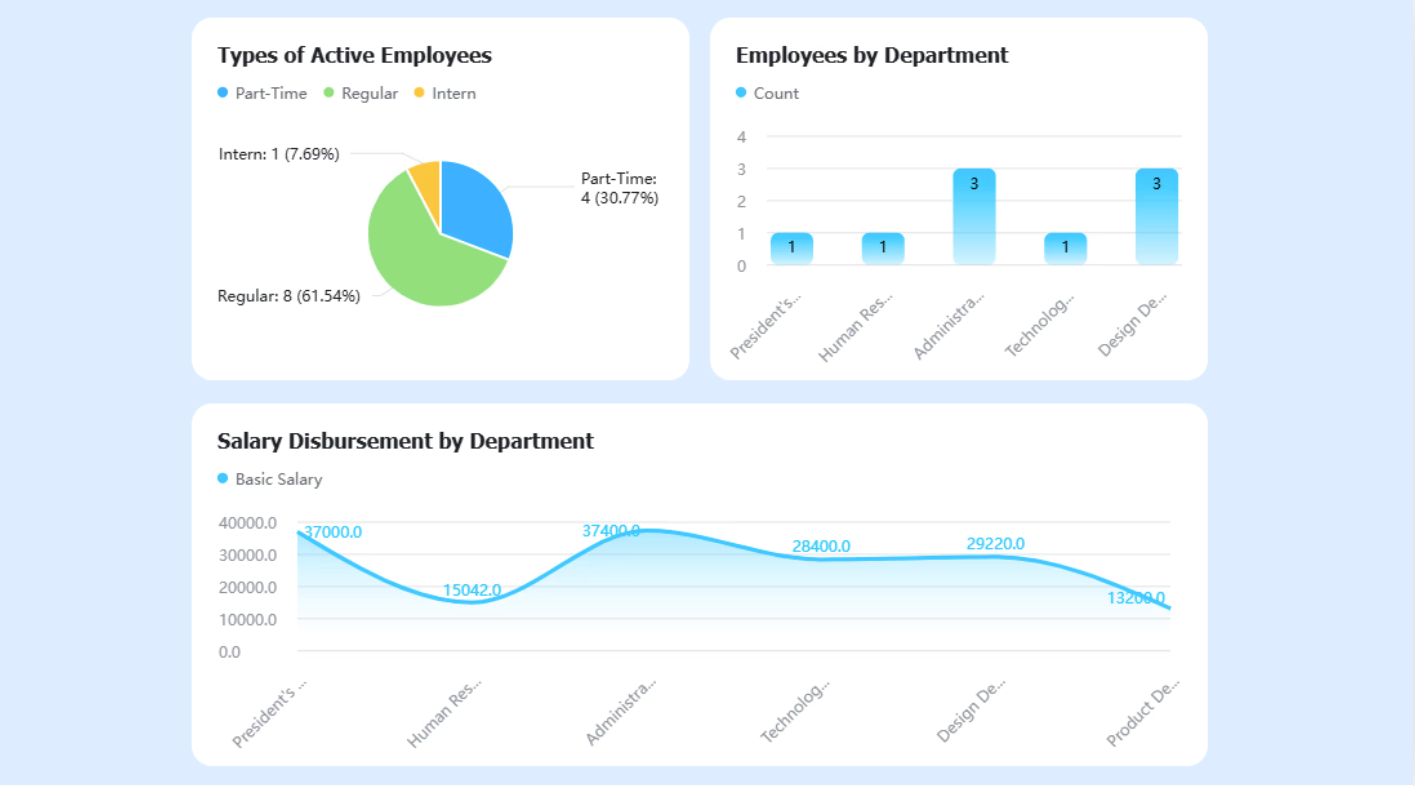Click the 37000.0 salary data label
This screenshot has width=1415, height=786.
(333, 532)
